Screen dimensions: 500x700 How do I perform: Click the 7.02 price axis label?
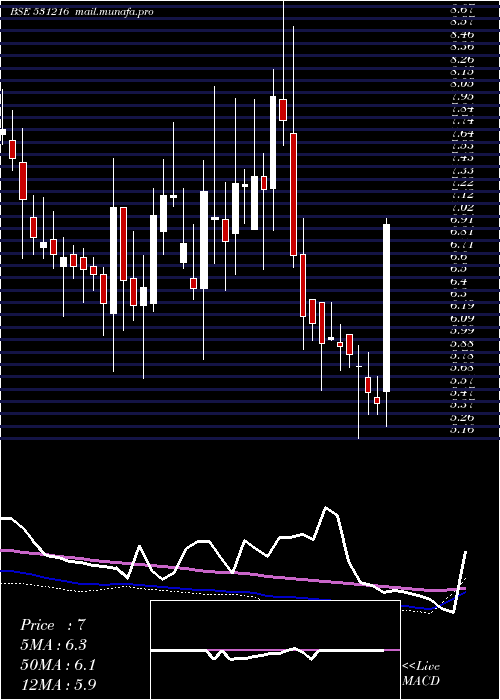[x=462, y=208]
